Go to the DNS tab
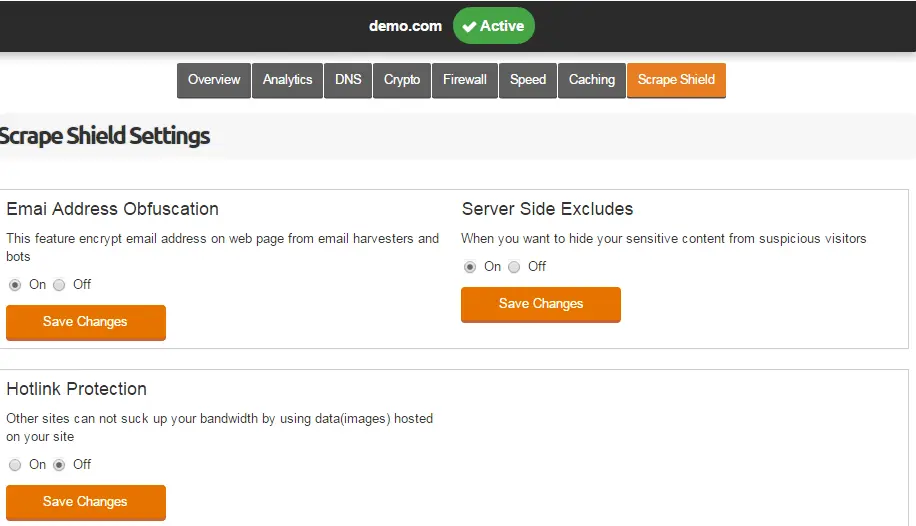Image resolution: width=916 pixels, height=526 pixels. (348, 80)
